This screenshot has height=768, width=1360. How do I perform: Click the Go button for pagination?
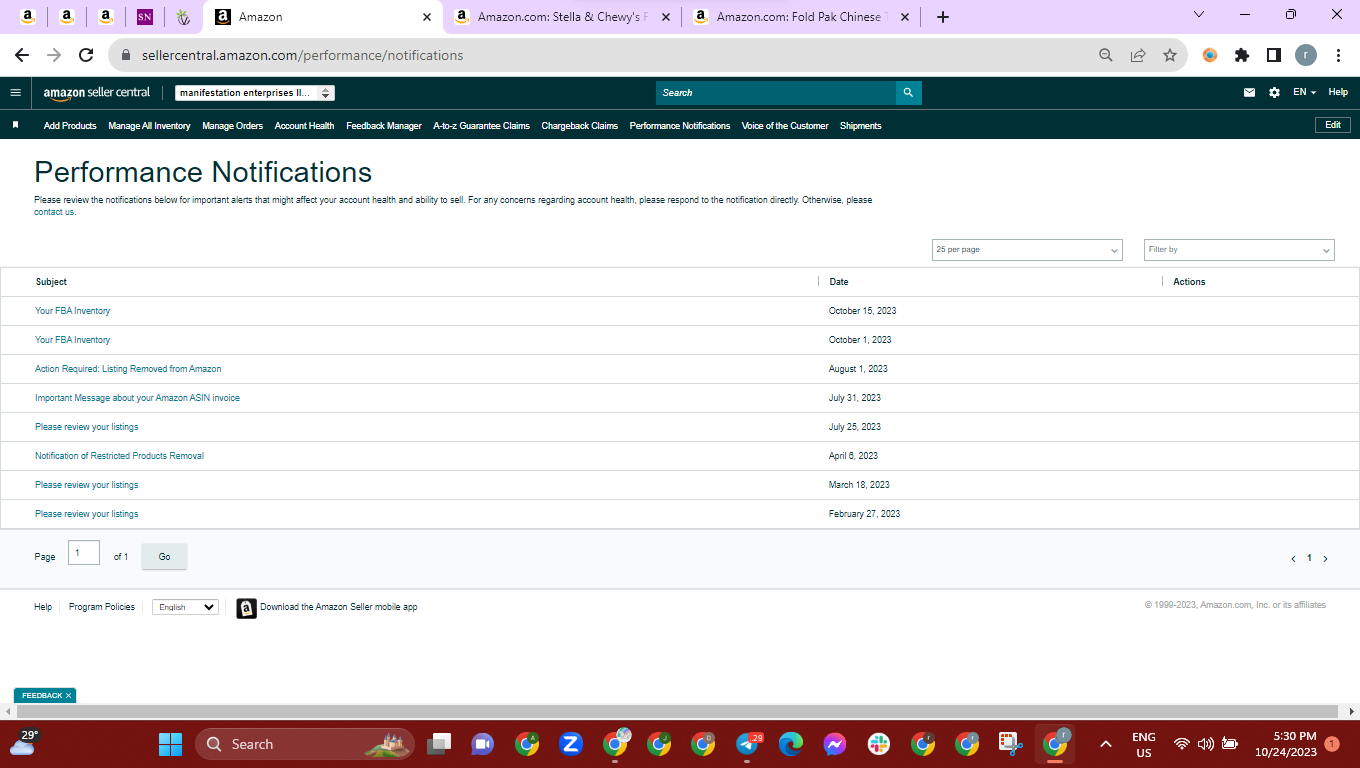[x=164, y=557]
